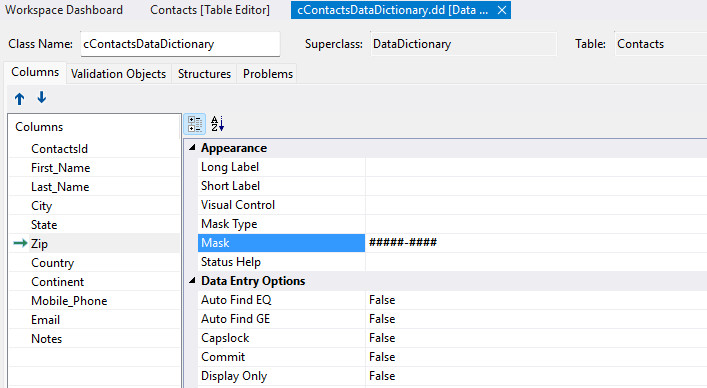This screenshot has height=388, width=707.
Task: Select the Mask Type property
Action: pos(281,224)
